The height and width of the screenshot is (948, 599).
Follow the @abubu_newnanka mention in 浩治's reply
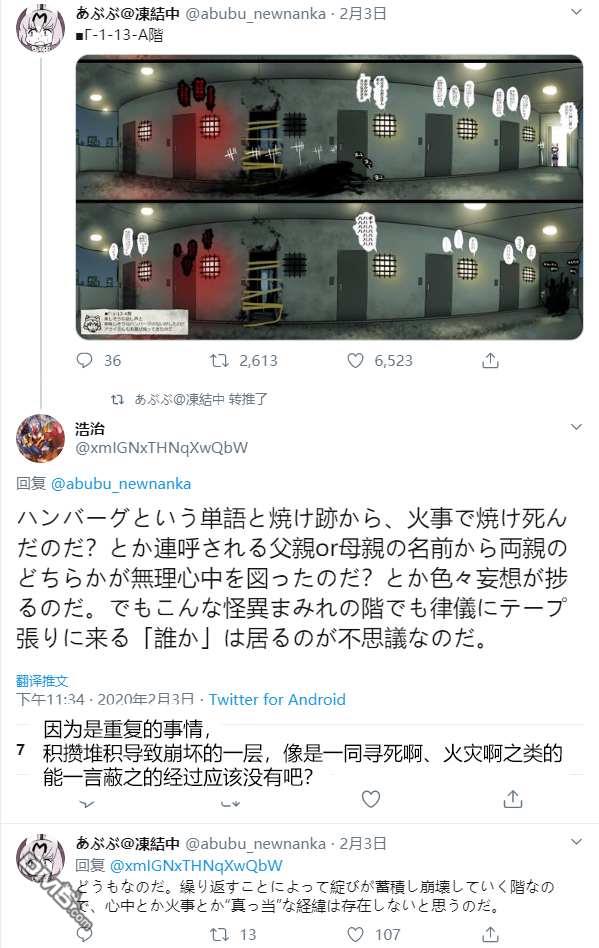[x=121, y=484]
